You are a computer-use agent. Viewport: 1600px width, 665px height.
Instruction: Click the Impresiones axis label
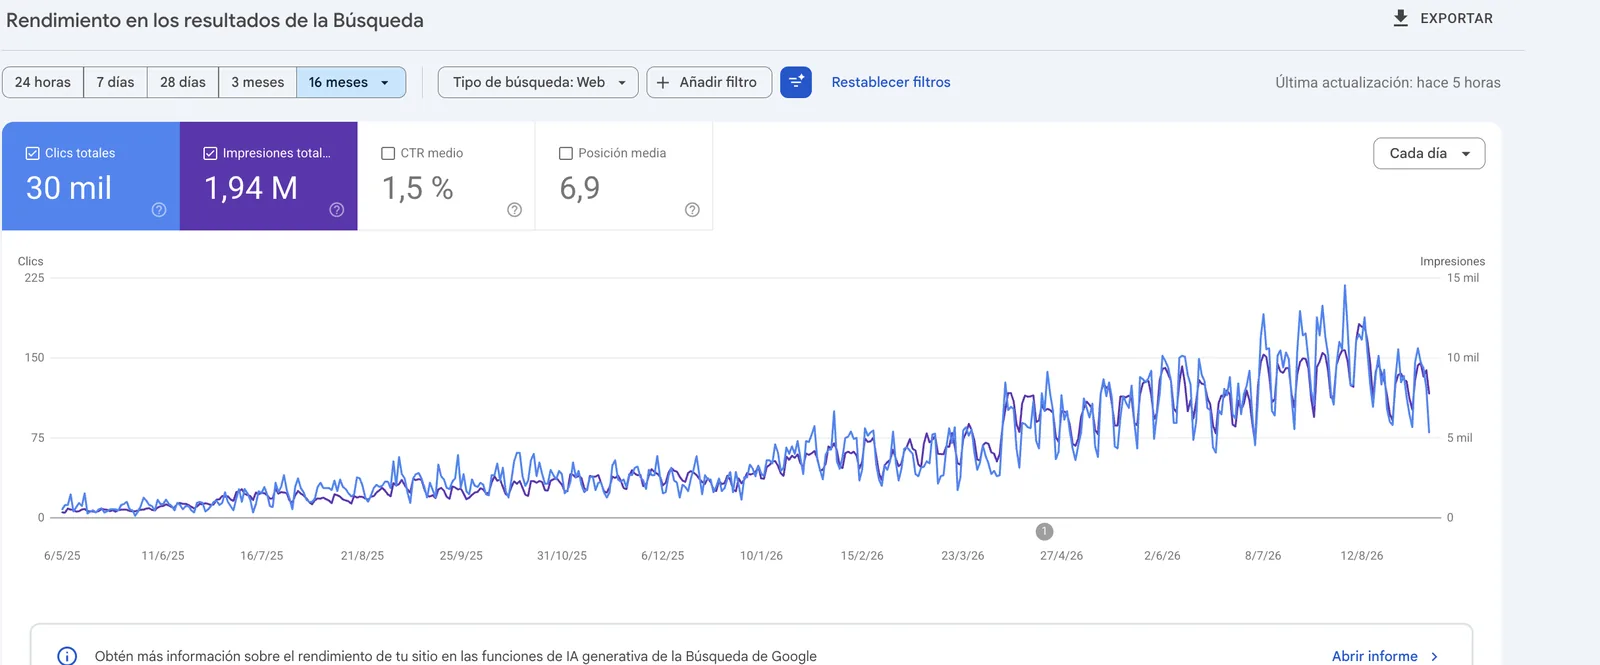(1452, 262)
